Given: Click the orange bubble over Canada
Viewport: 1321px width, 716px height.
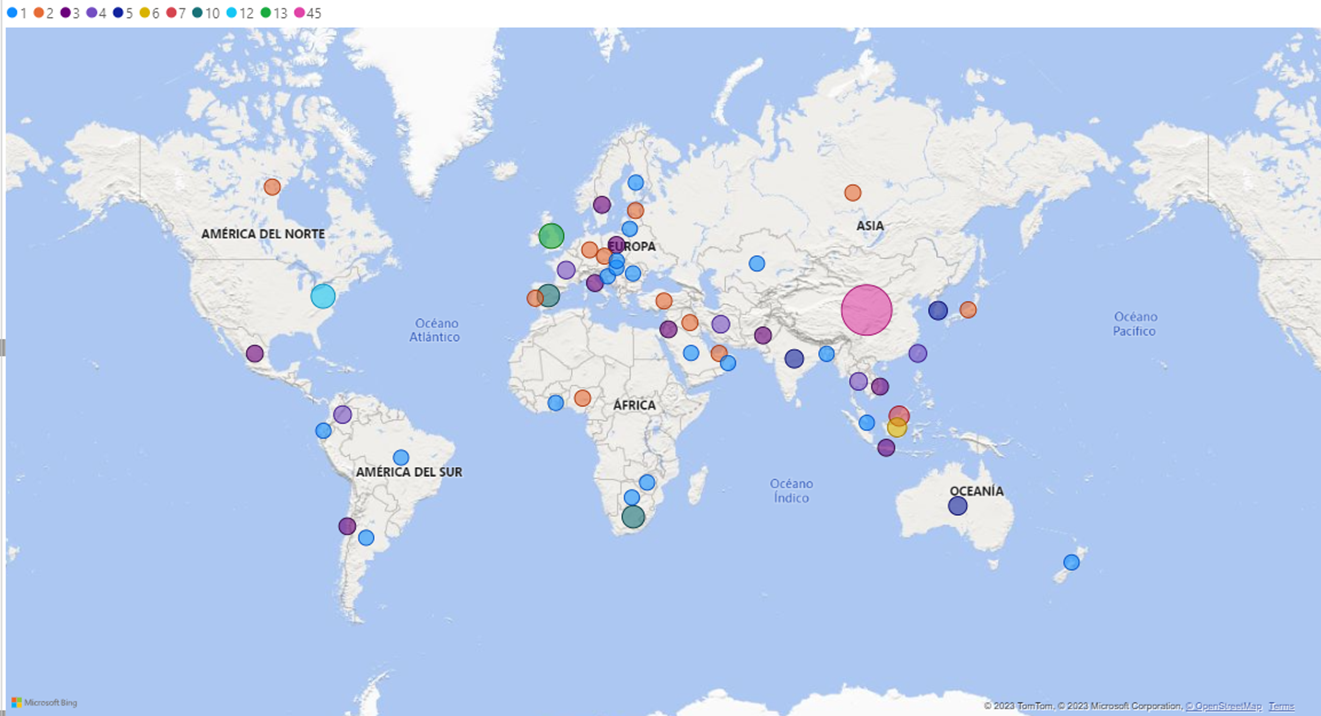Looking at the screenshot, I should 272,187.
